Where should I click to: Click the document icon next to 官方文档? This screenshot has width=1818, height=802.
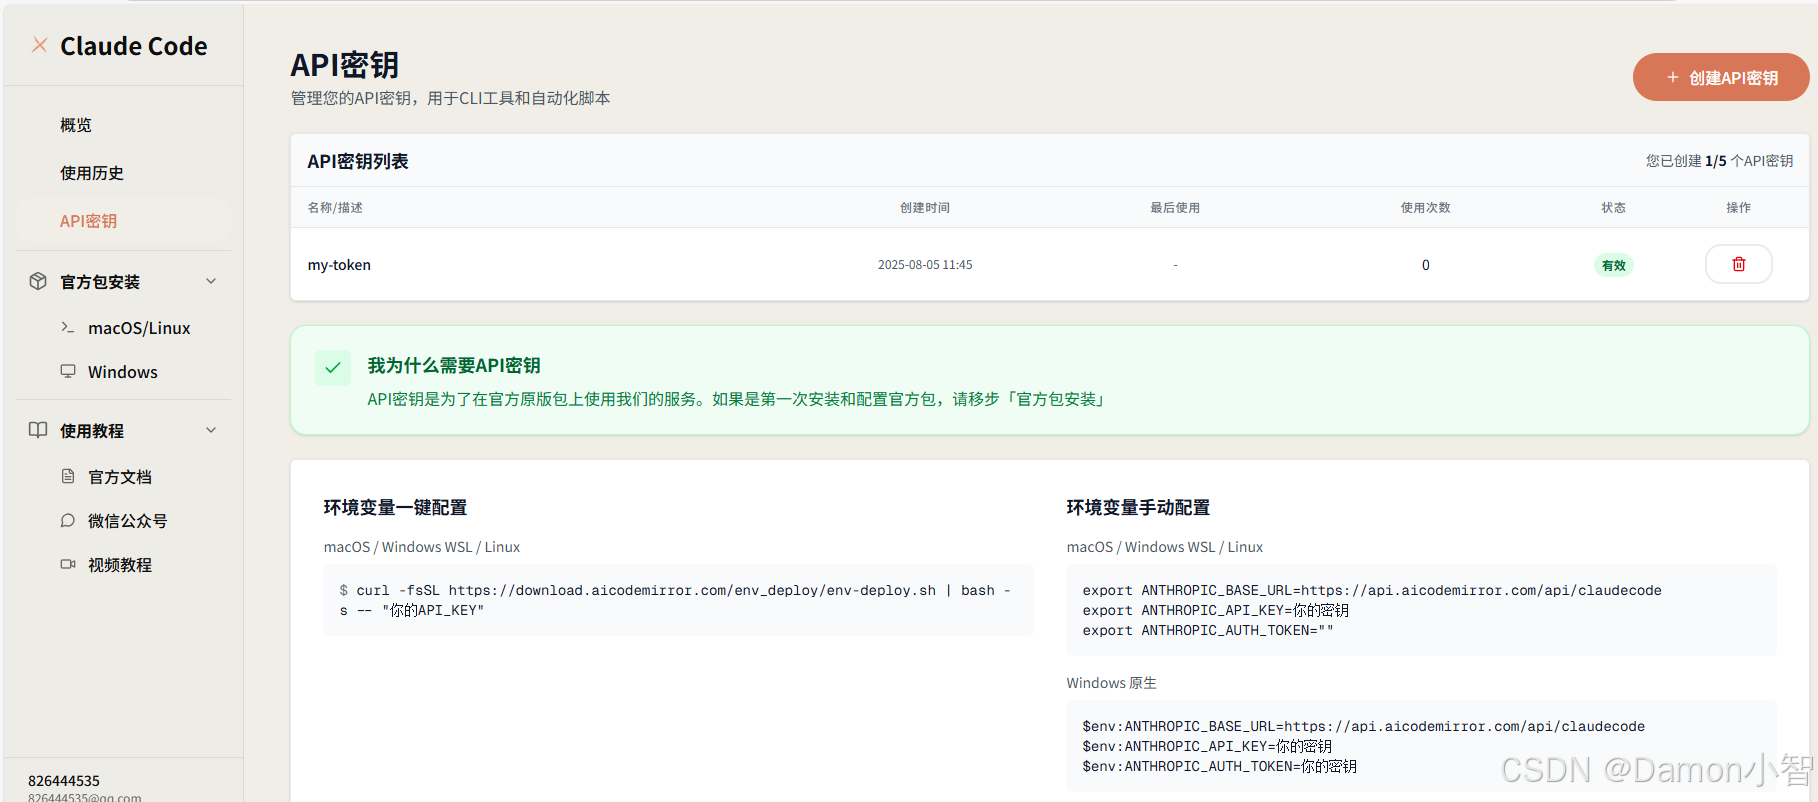coord(68,476)
